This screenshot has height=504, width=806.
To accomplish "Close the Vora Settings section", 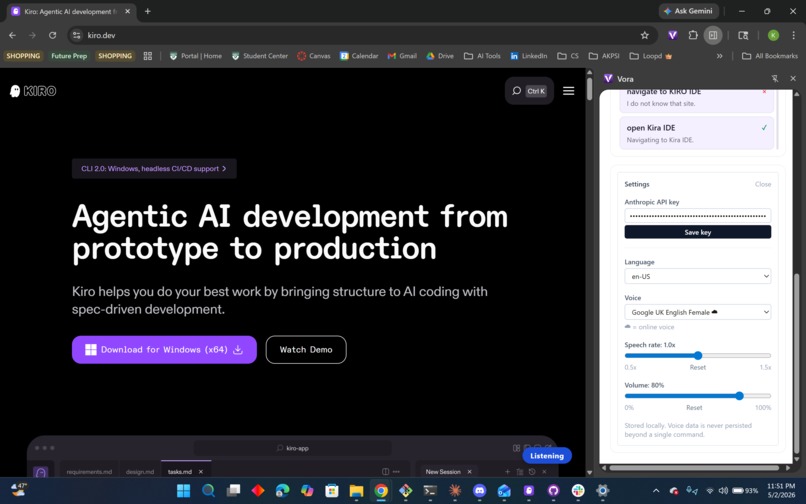I will (763, 184).
